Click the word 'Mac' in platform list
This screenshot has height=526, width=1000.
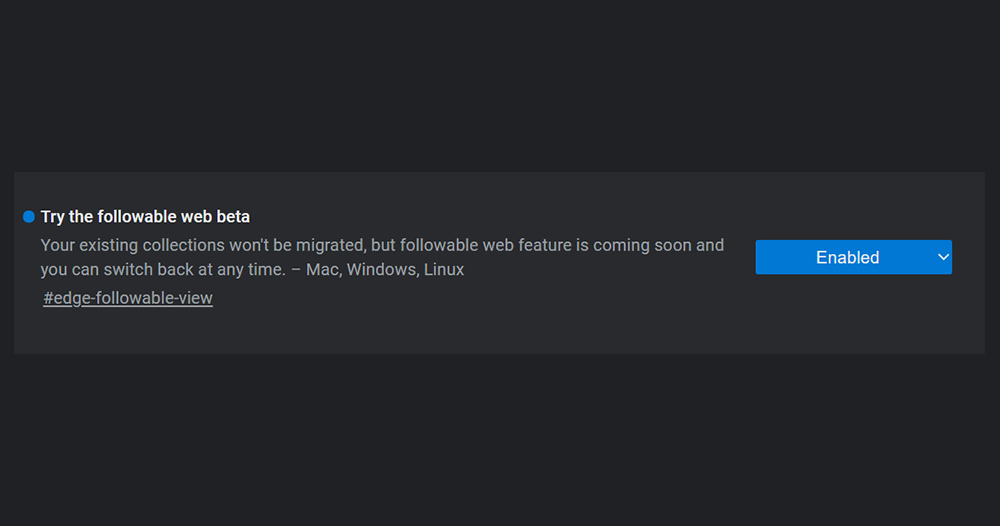pyautogui.click(x=322, y=269)
